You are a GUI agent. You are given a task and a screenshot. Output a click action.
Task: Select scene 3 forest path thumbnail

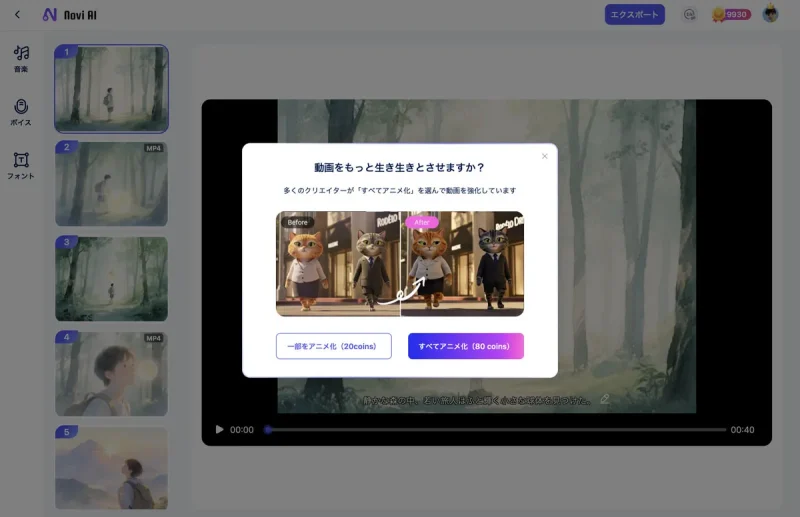tap(111, 278)
